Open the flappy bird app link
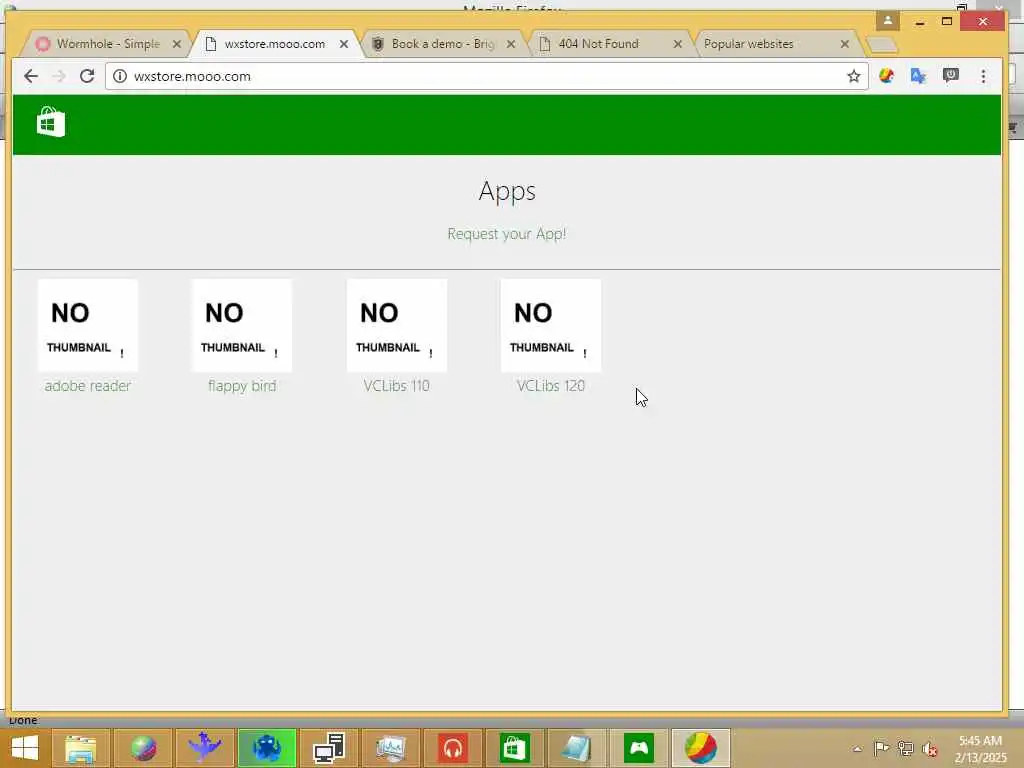This screenshot has width=1024, height=768. 242,386
